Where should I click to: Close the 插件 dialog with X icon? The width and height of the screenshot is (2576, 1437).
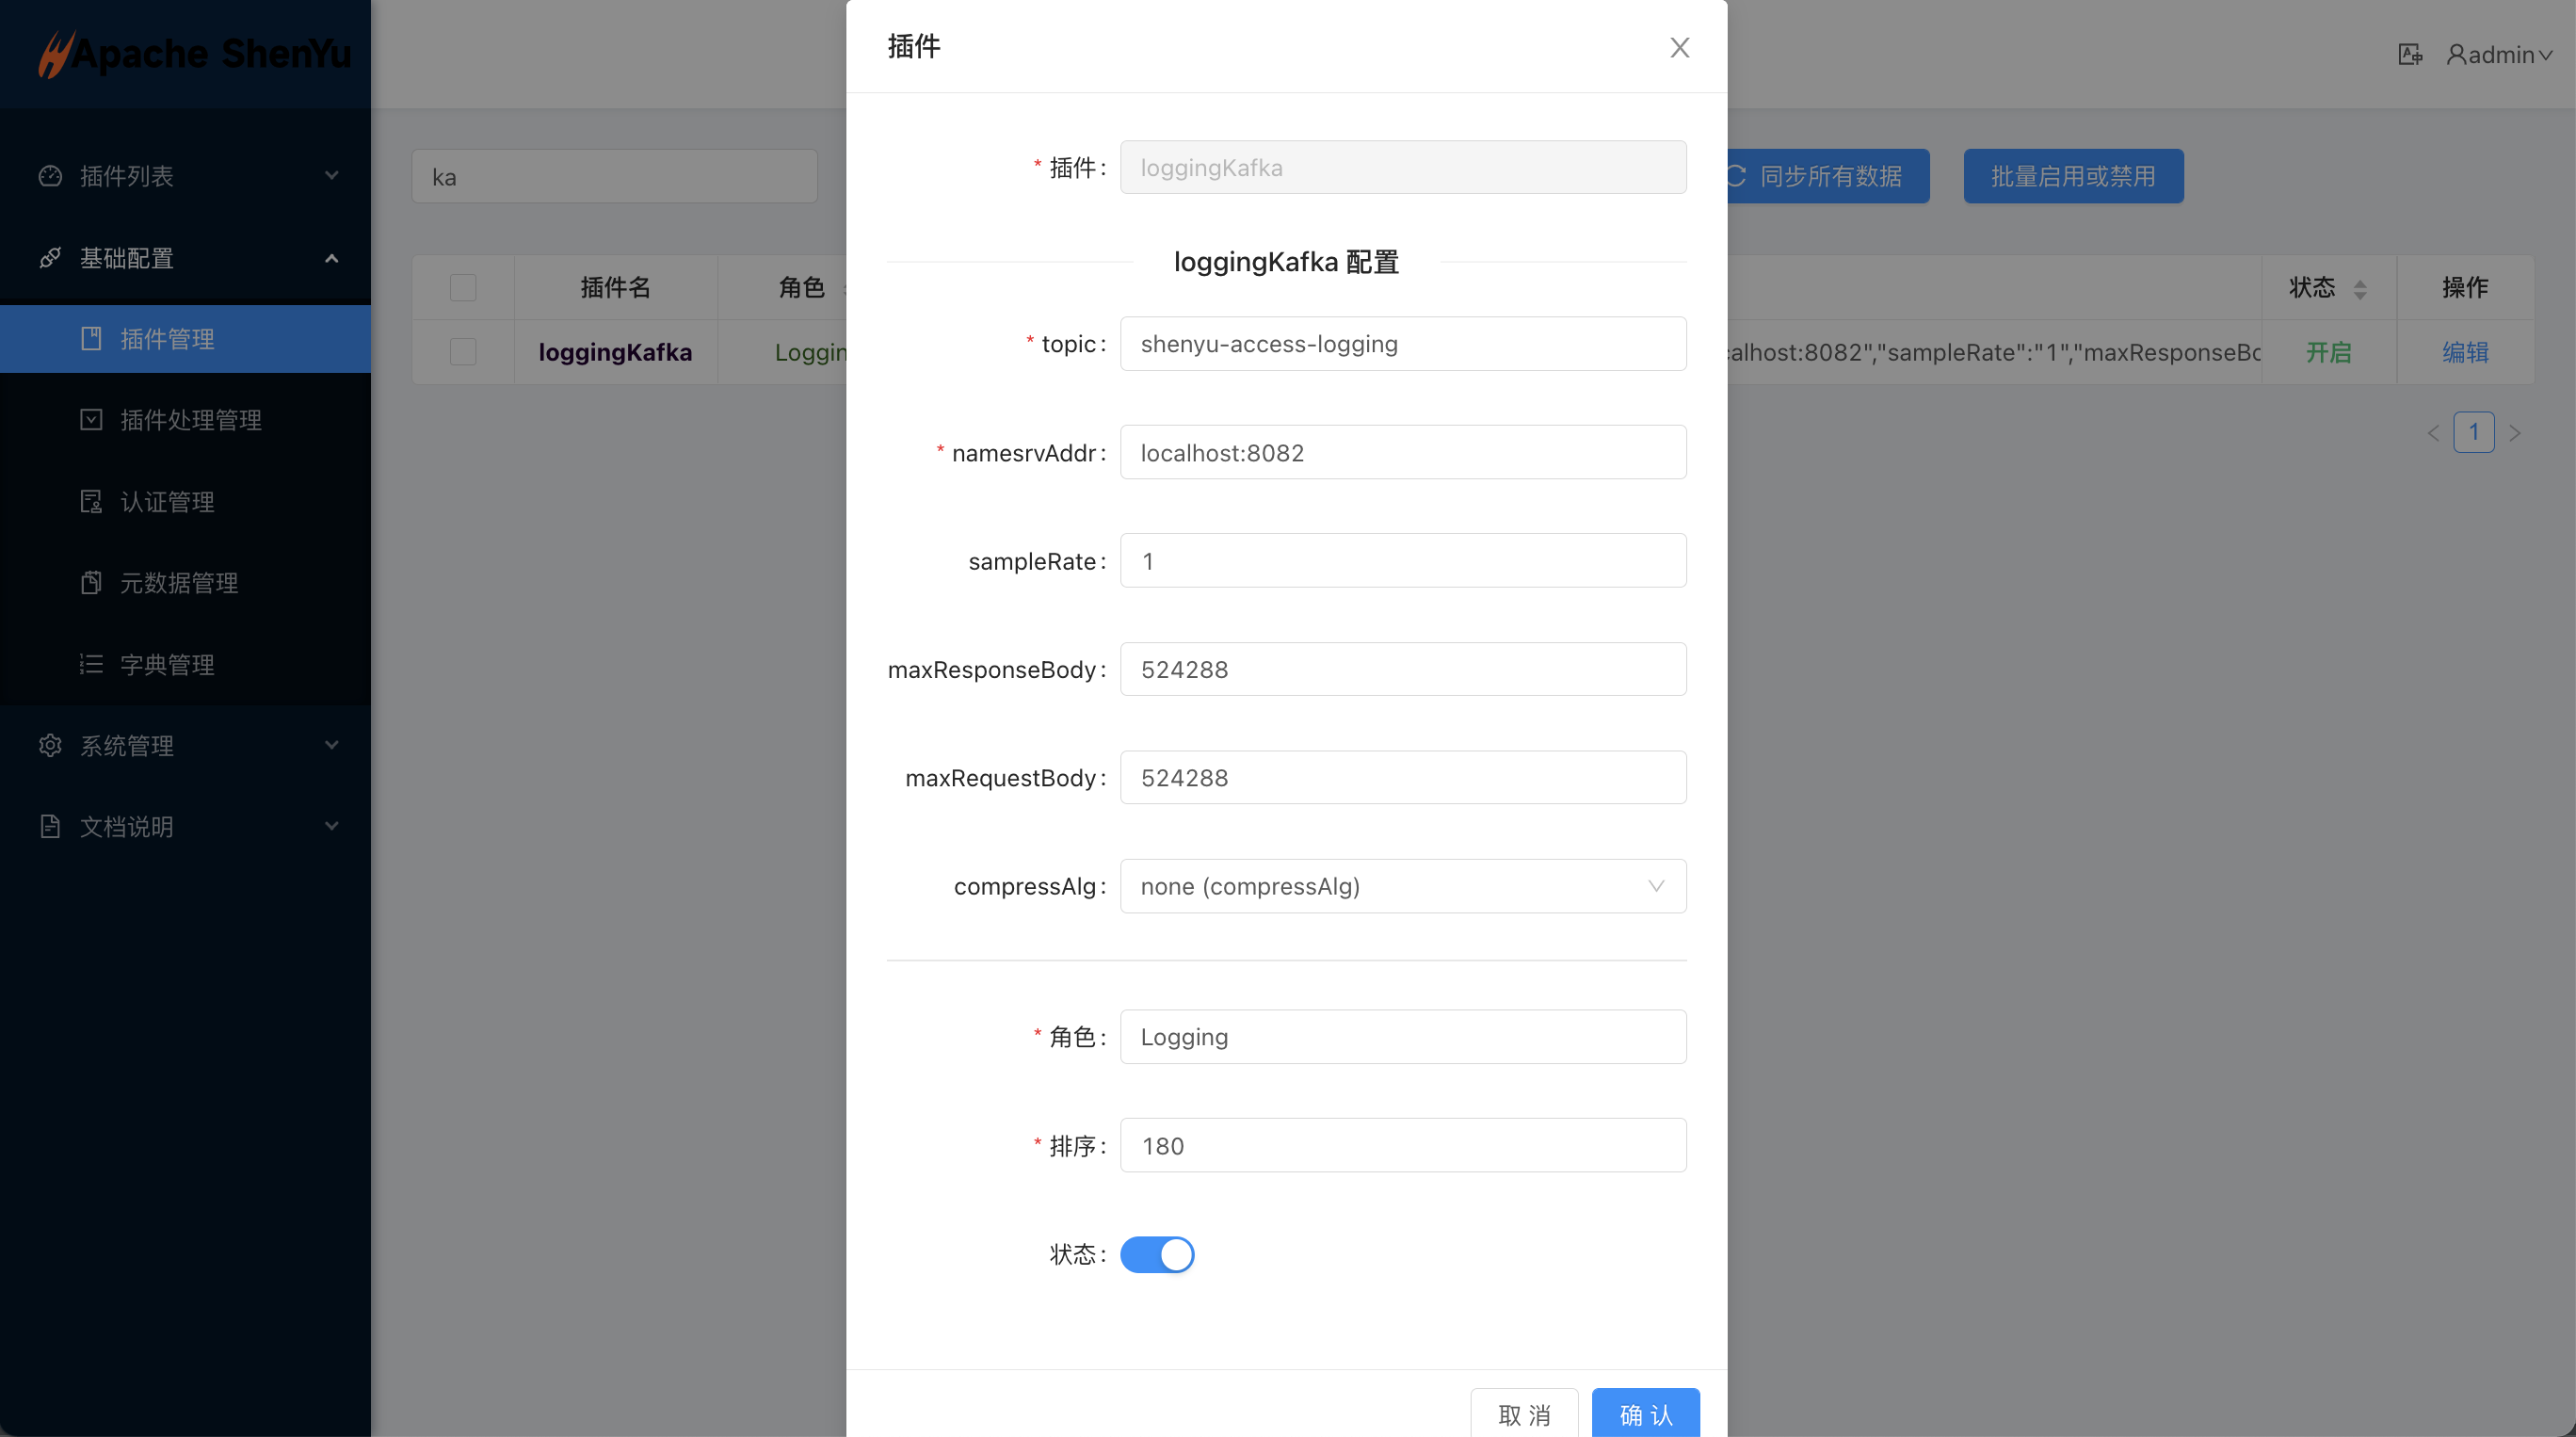click(x=1679, y=48)
